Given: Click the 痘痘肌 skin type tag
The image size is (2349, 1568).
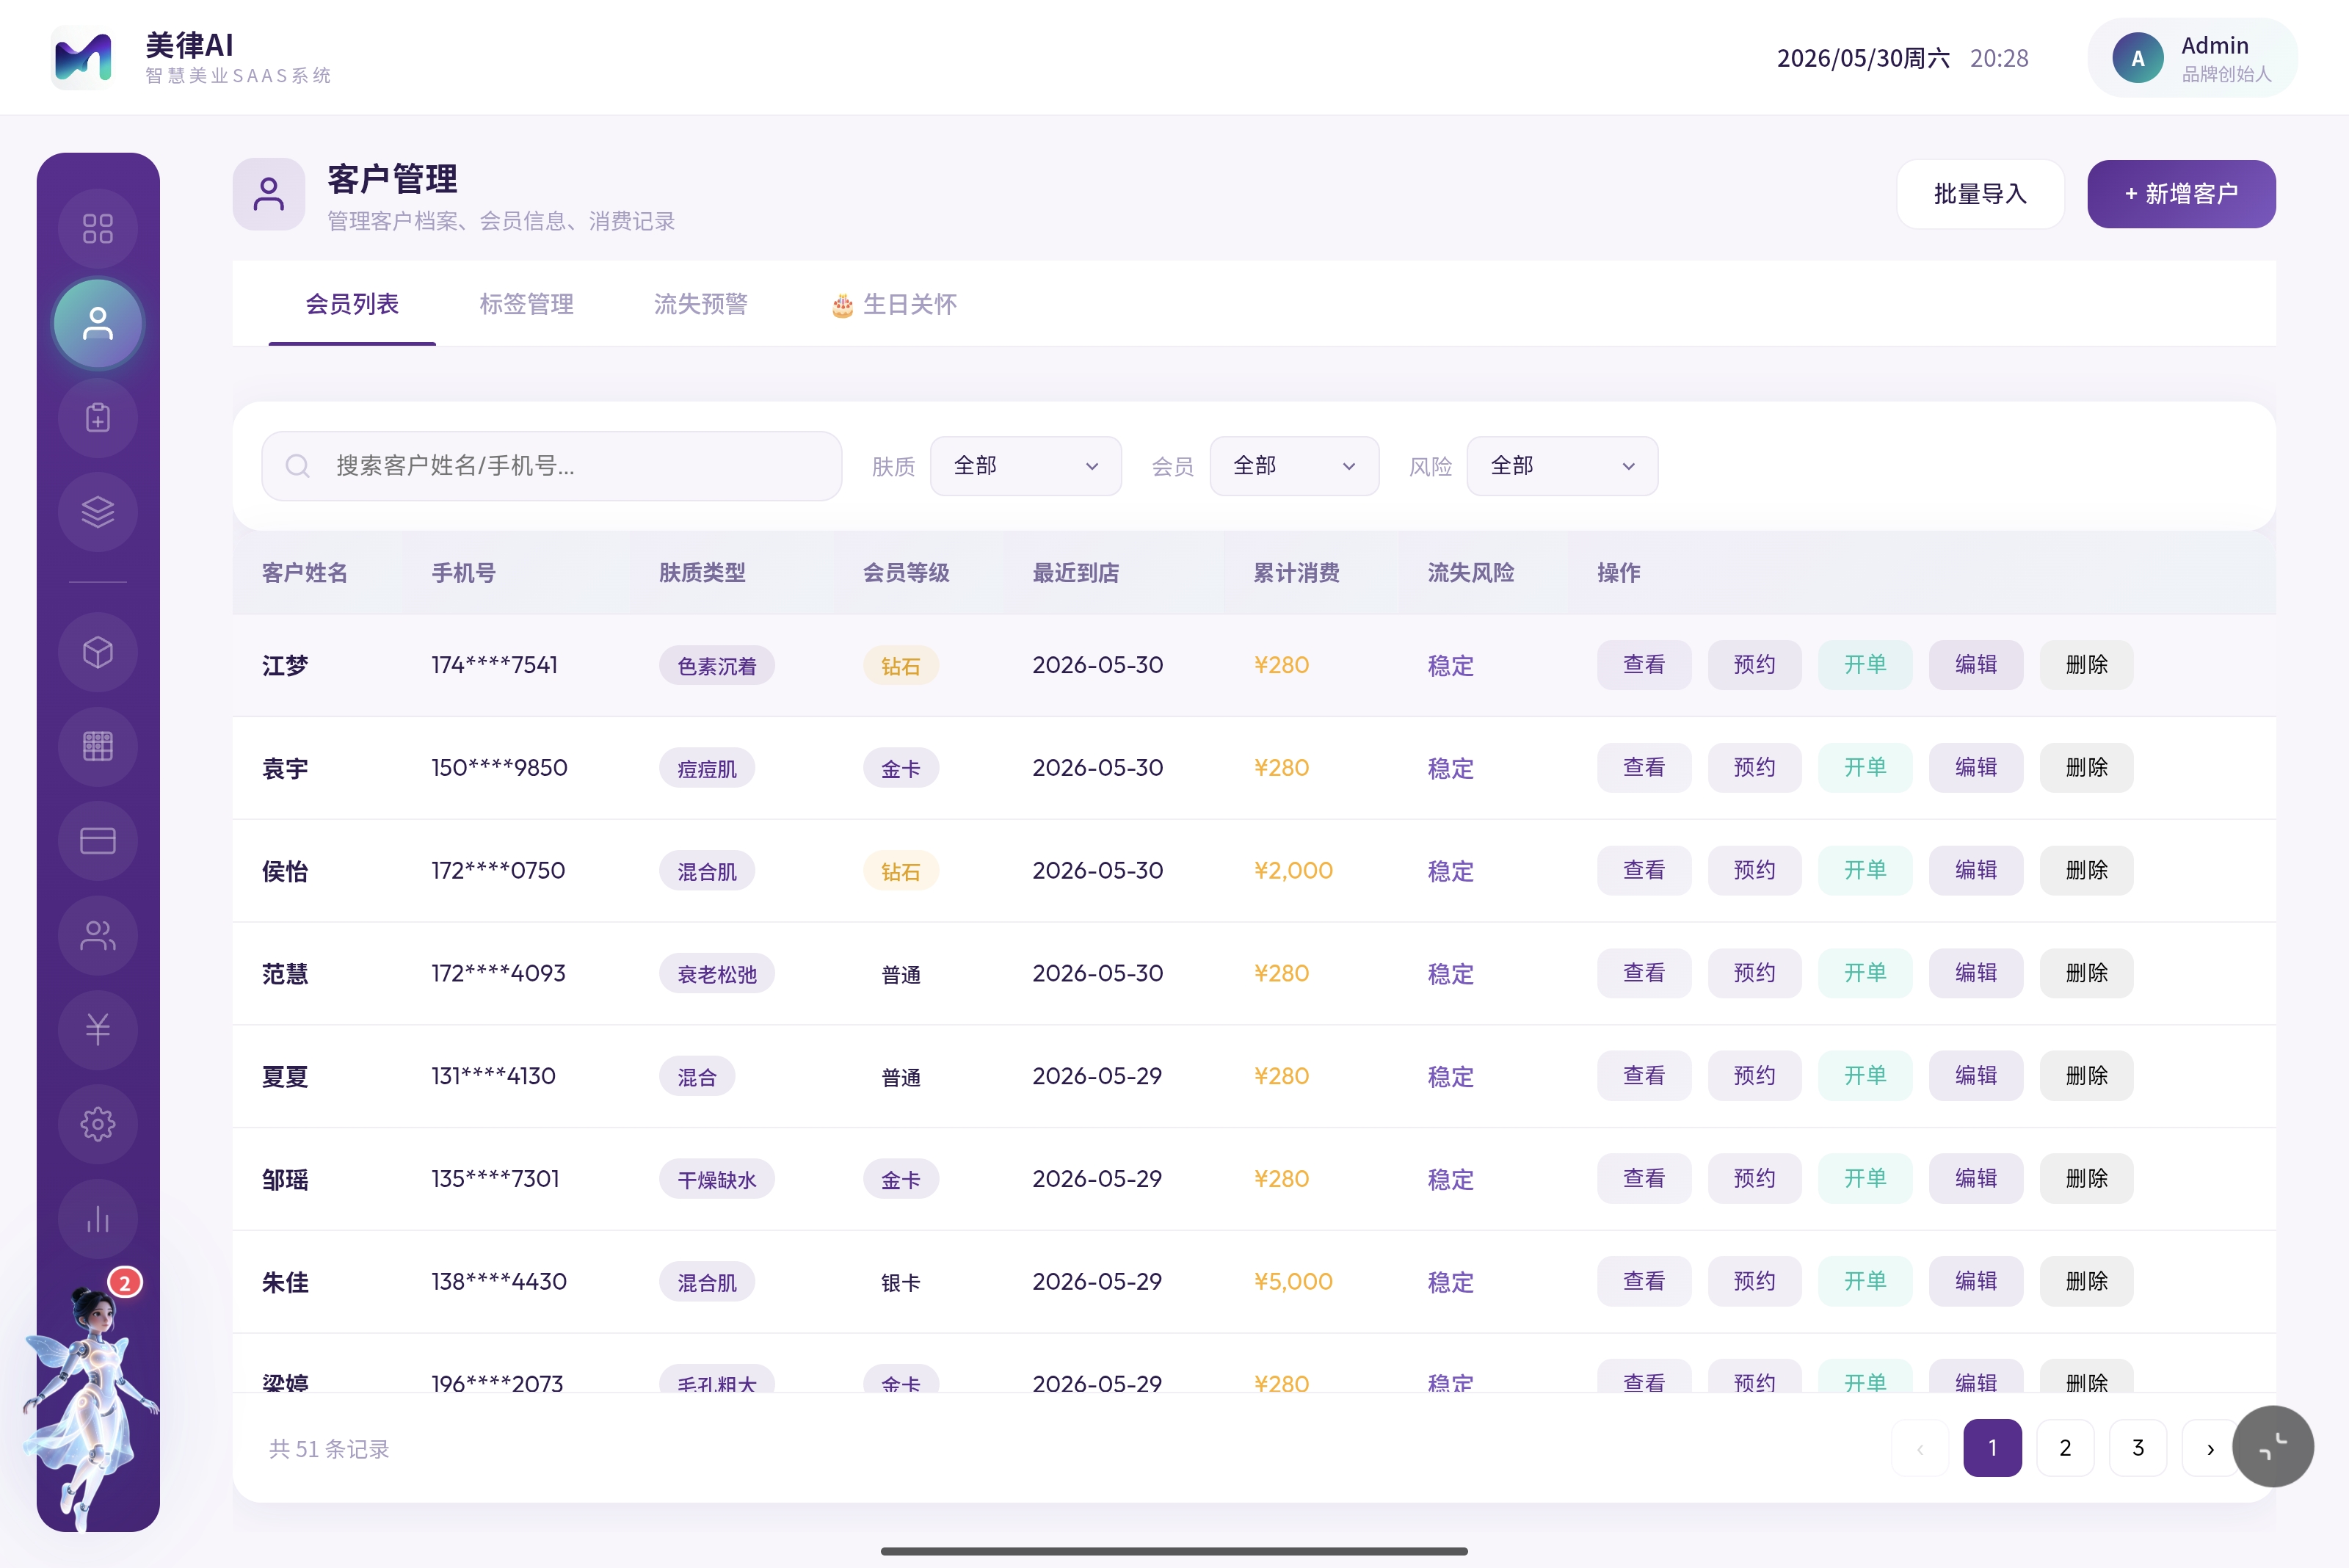Looking at the screenshot, I should 707,769.
